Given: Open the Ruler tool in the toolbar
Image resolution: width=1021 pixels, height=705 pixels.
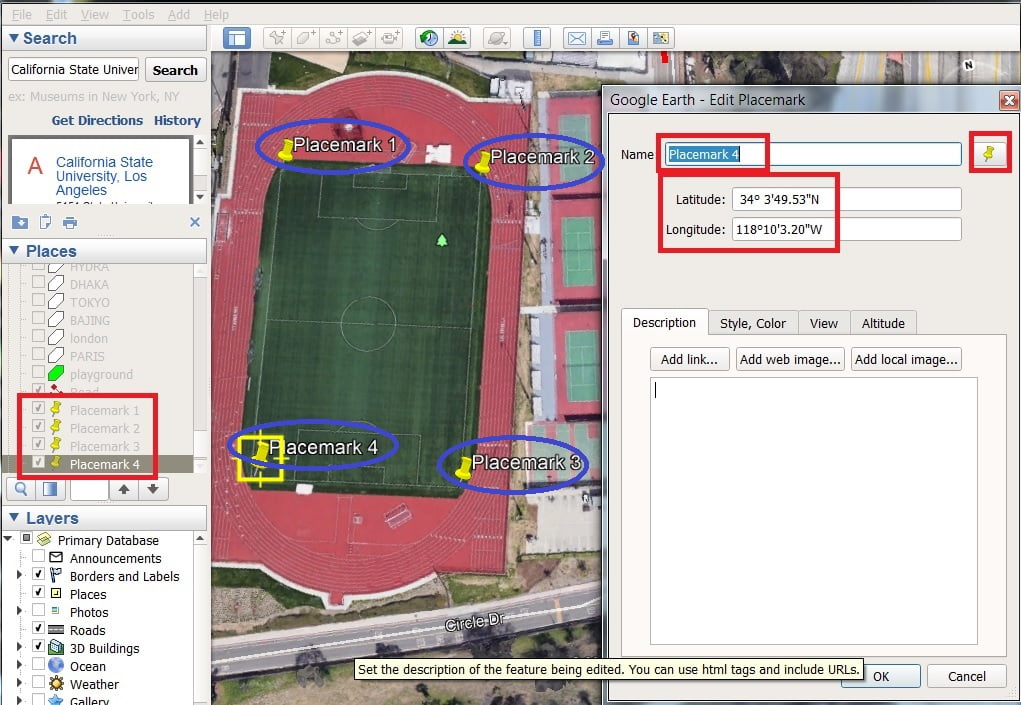Looking at the screenshot, I should coord(537,38).
